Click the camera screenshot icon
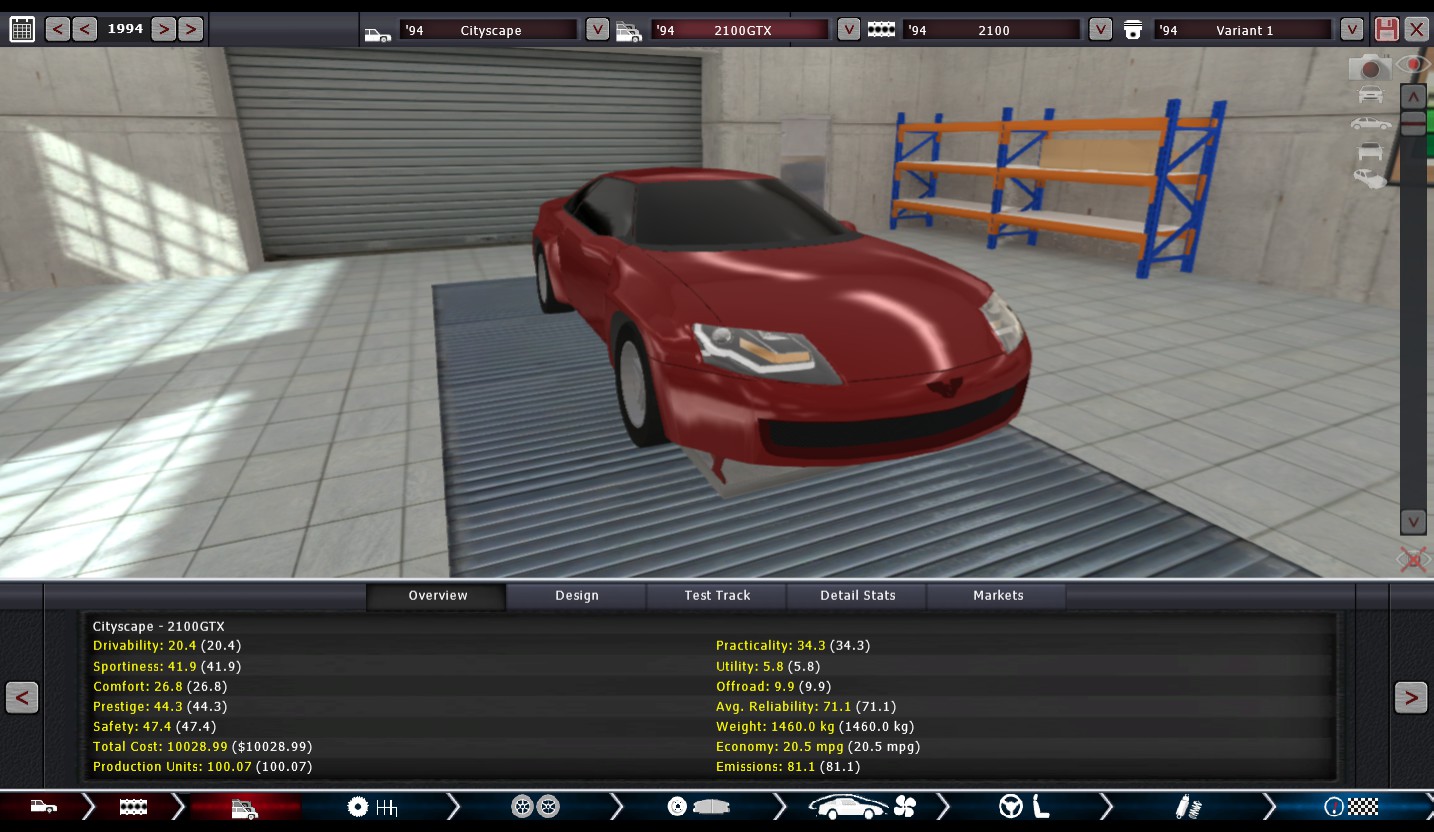 point(1369,67)
